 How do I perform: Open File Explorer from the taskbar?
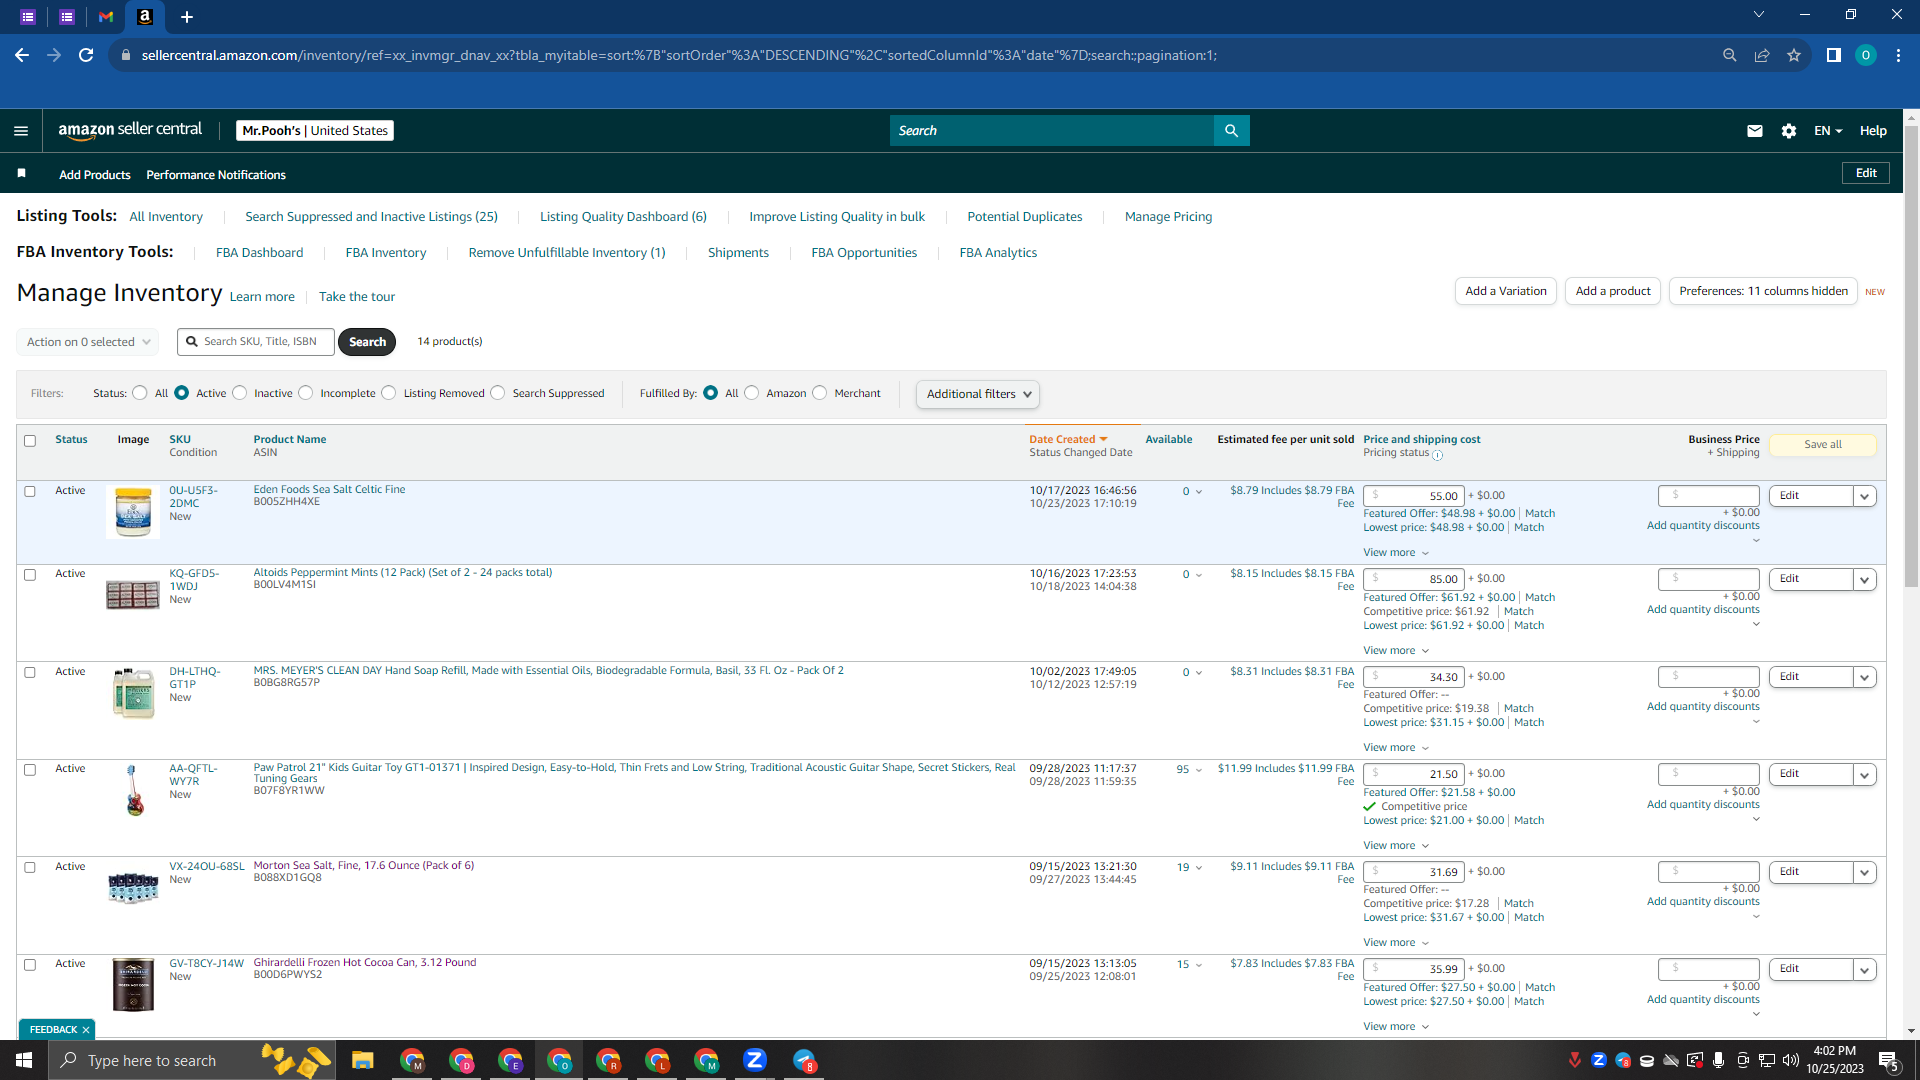tap(362, 1060)
